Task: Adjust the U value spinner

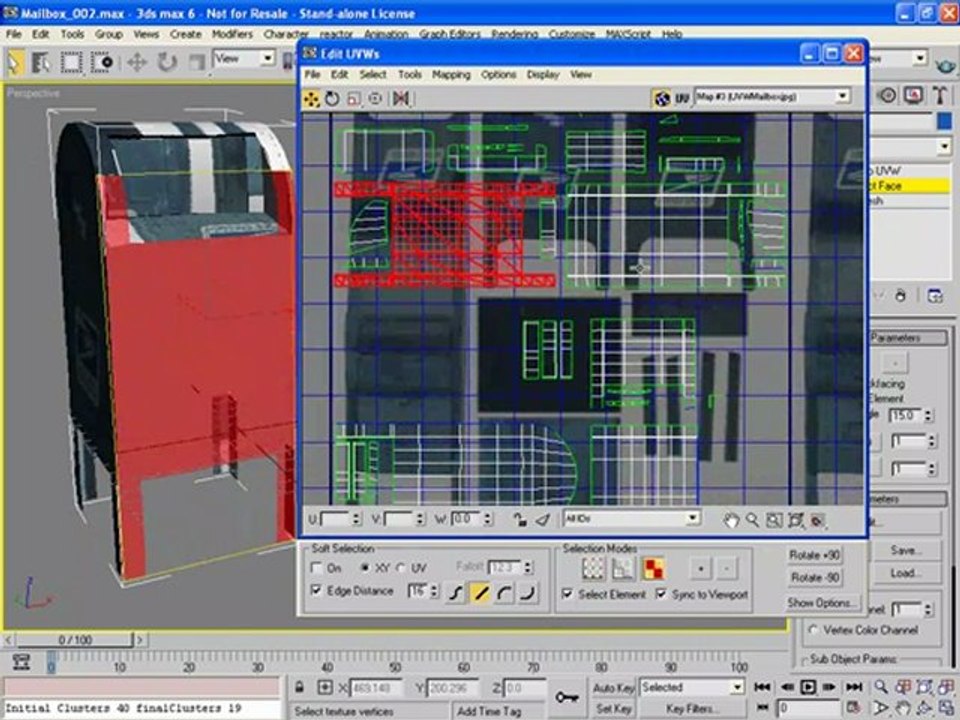Action: coord(356,519)
